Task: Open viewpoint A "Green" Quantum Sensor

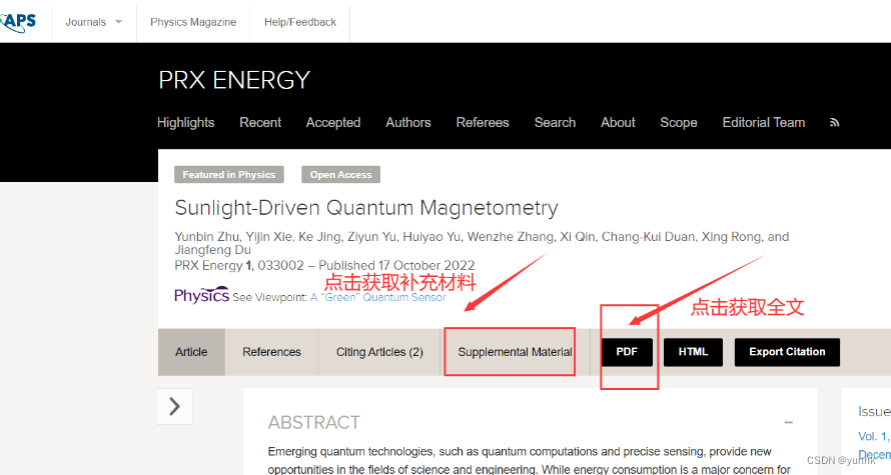Action: point(378,297)
